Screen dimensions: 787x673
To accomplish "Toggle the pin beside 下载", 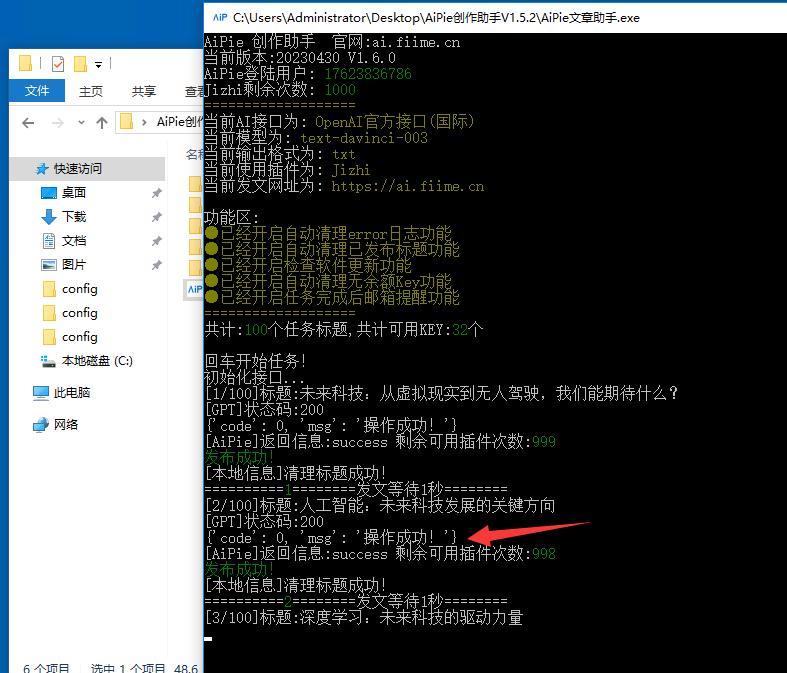I will pyautogui.click(x=157, y=217).
